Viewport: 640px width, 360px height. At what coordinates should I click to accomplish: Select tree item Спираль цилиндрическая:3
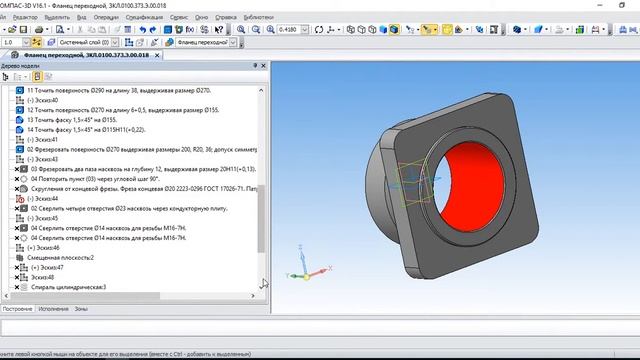point(68,287)
